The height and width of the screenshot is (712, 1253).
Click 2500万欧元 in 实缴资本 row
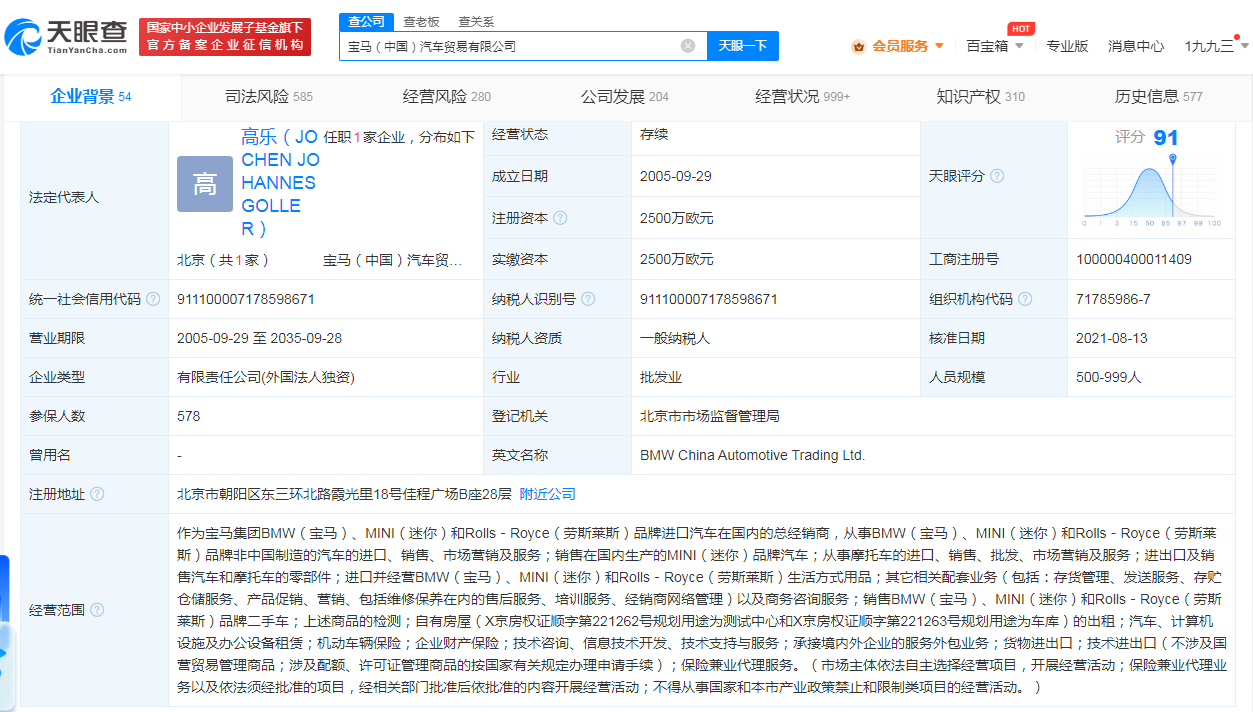click(x=677, y=260)
